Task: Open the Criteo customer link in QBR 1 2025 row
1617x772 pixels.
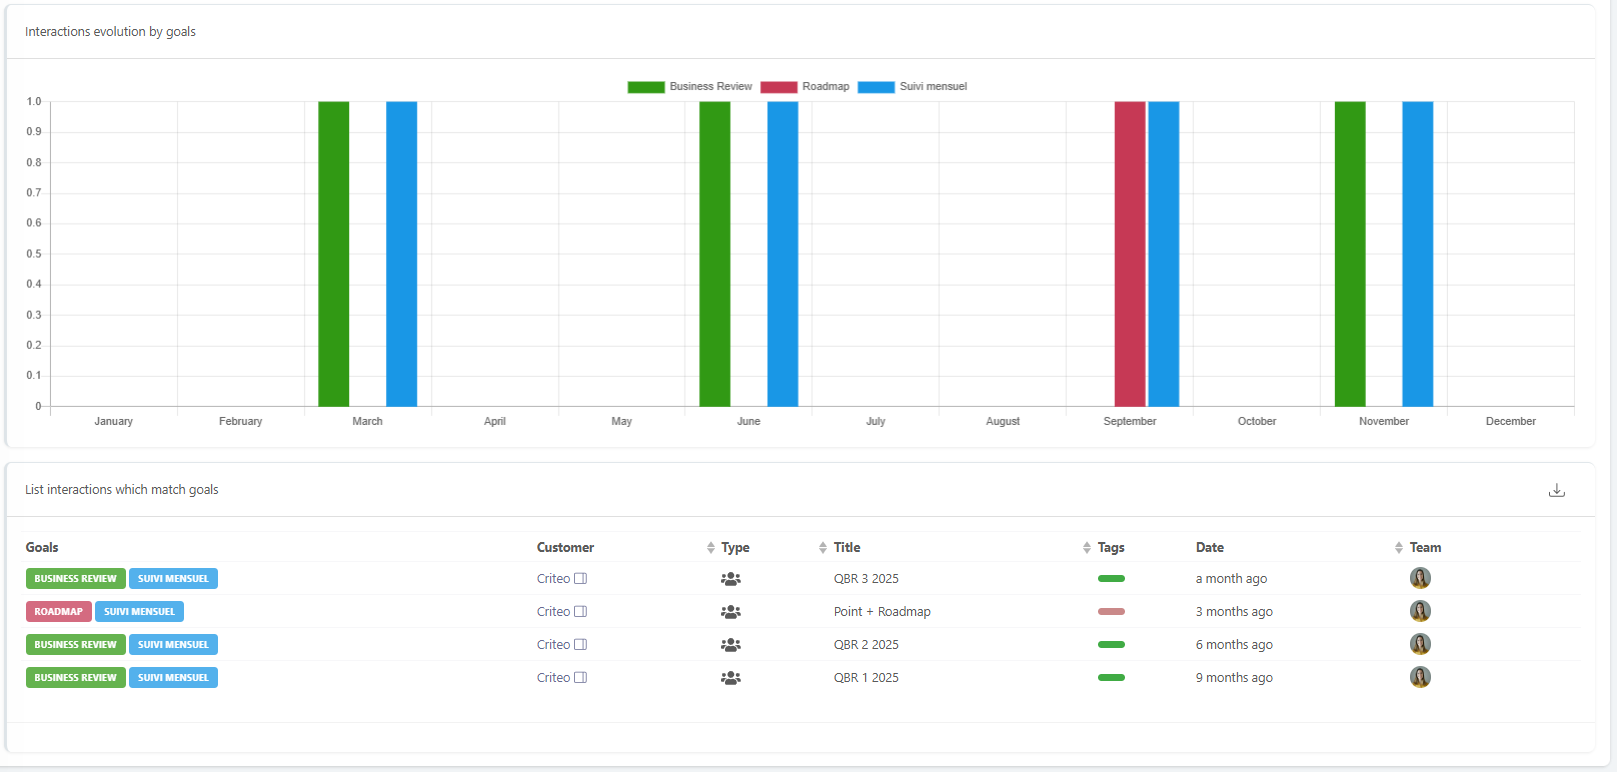Action: [x=553, y=678]
